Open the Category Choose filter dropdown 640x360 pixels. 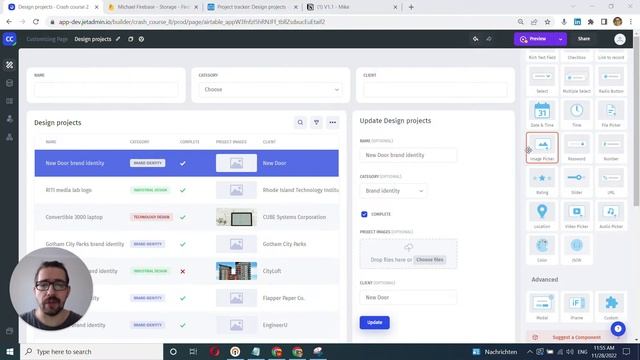271,89
